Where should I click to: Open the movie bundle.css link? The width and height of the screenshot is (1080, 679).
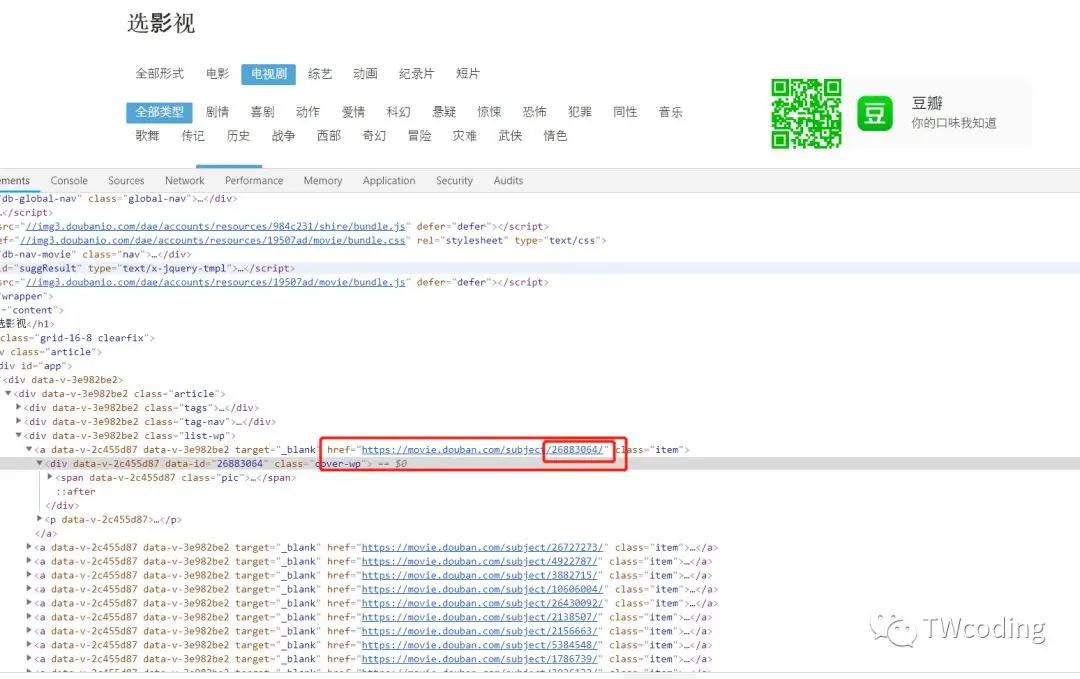pos(213,240)
